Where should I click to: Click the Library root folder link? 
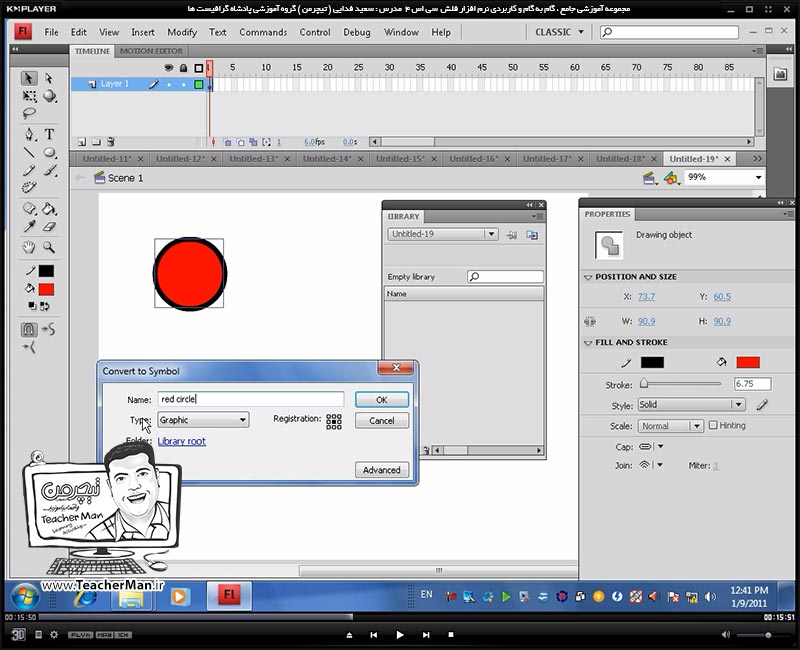(182, 441)
